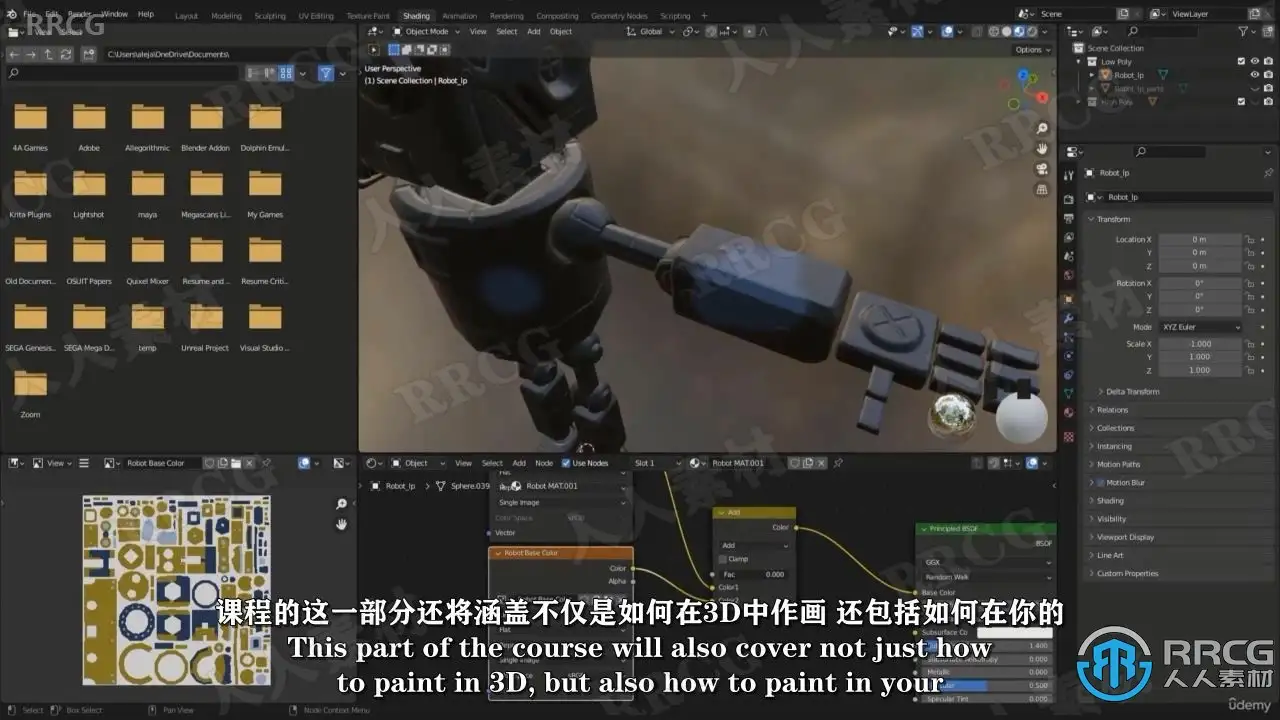Toggle the Motion Blur checkbox
Screen dimensions: 1280x720
click(x=1102, y=483)
